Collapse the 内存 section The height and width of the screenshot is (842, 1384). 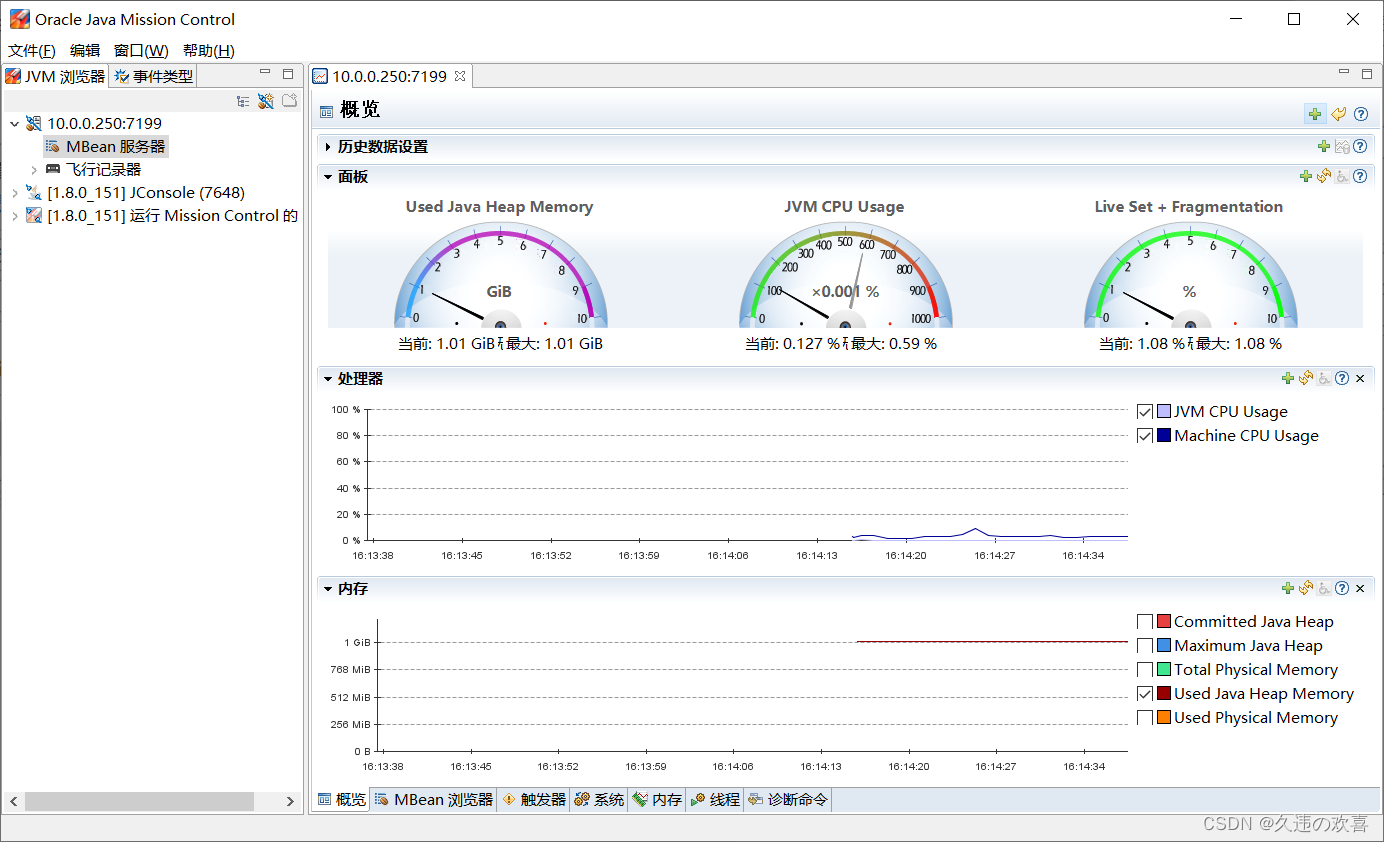click(x=328, y=588)
